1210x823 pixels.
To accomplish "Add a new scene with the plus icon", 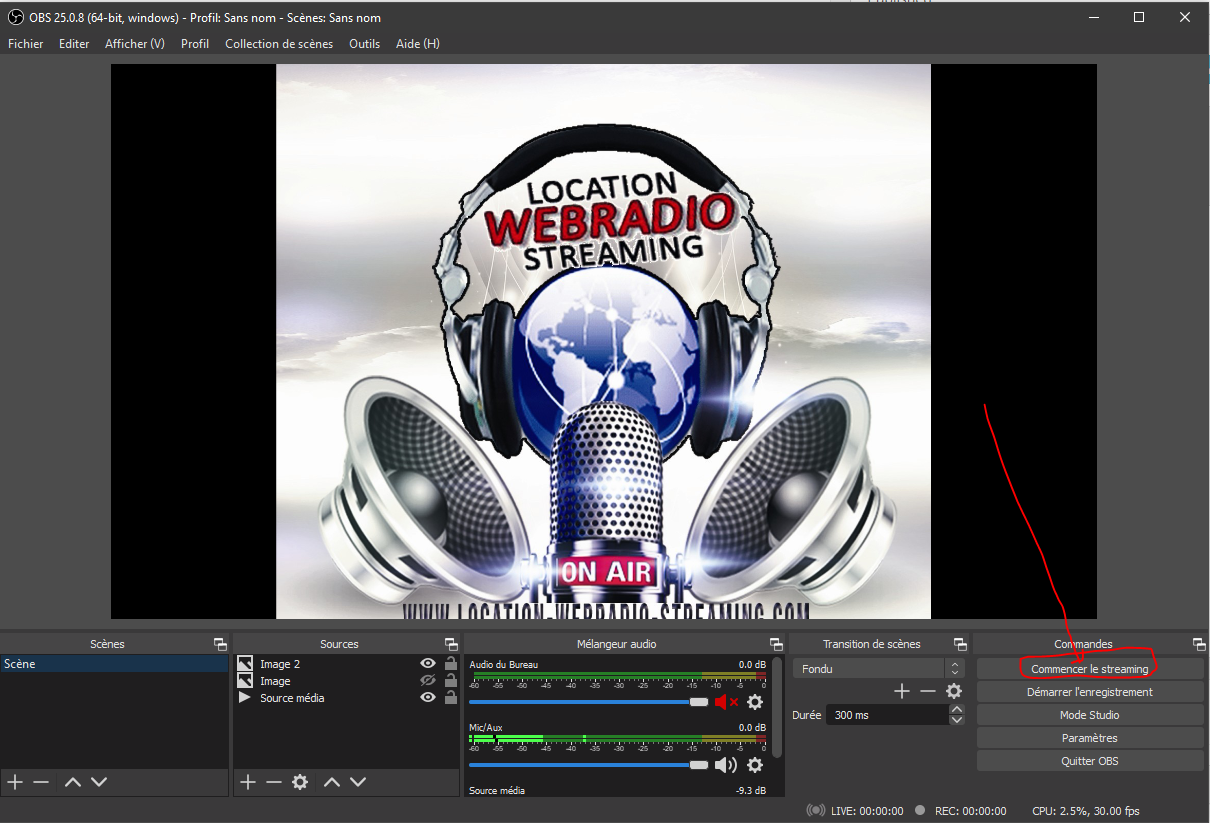I will click(x=15, y=782).
